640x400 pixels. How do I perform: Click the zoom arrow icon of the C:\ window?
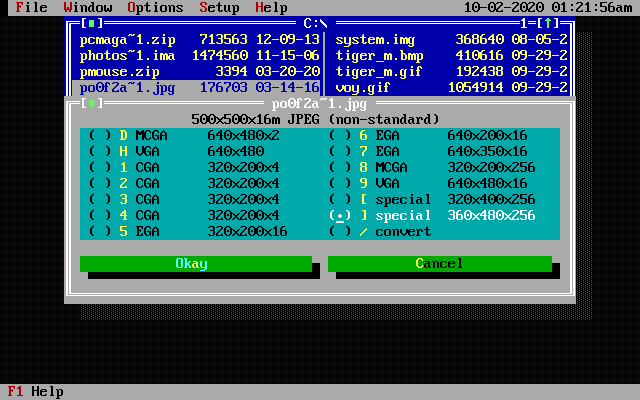pos(548,23)
